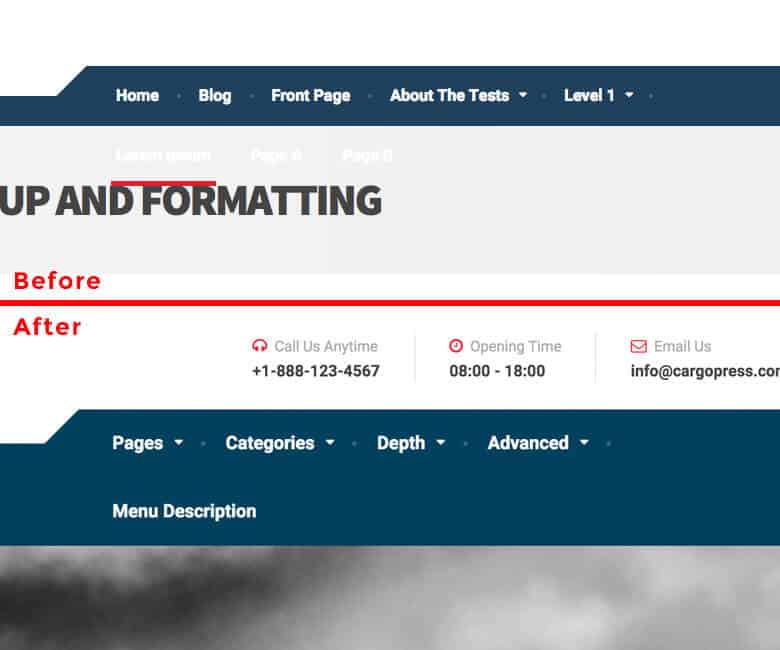Click the headphones icon beside Call Us Anytime
This screenshot has height=650, width=780.
[260, 346]
